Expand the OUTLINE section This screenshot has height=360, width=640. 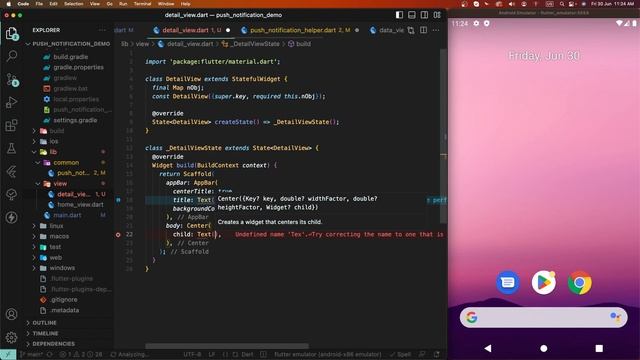tap(44, 322)
